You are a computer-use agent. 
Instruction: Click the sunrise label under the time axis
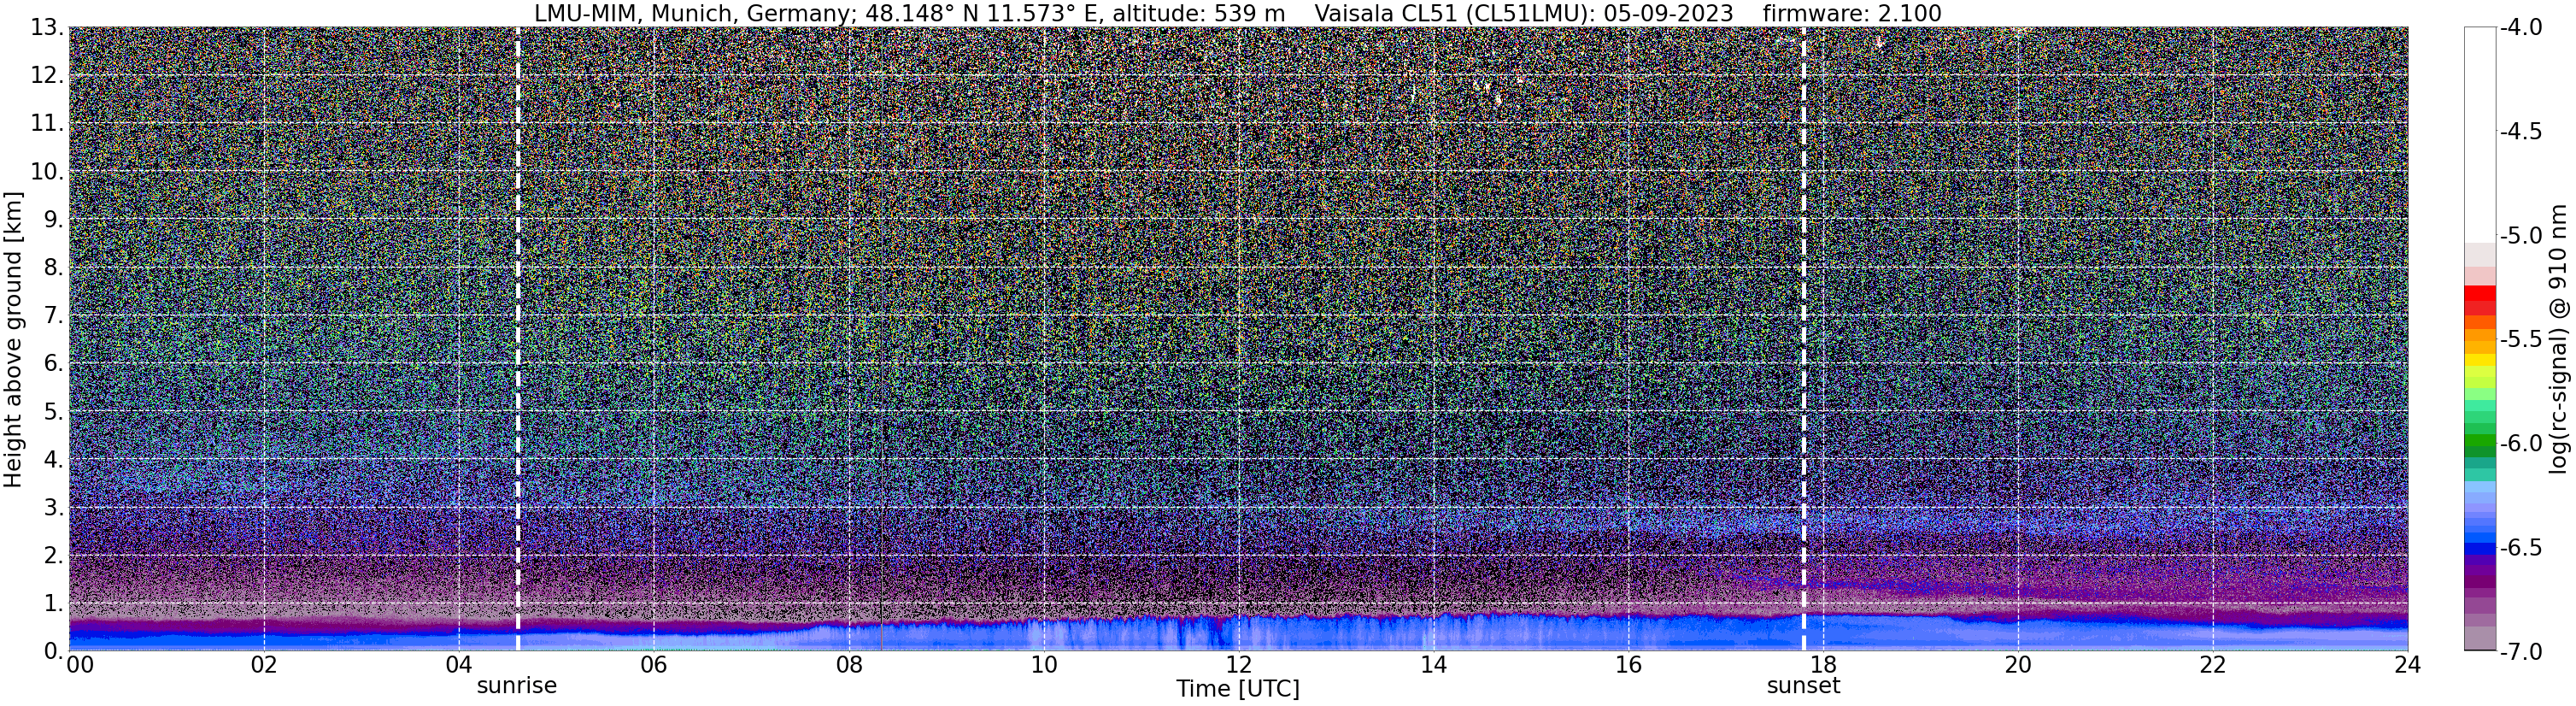(x=517, y=686)
